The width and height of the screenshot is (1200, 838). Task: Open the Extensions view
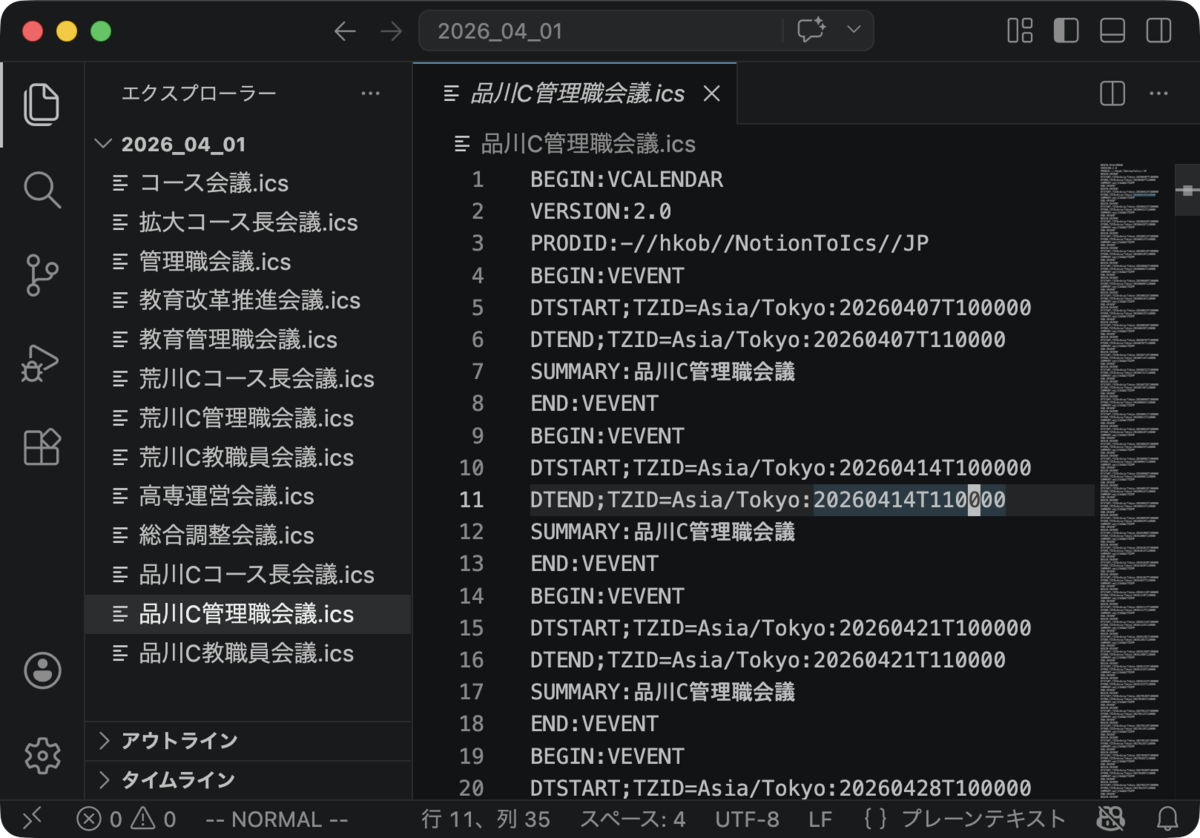42,448
